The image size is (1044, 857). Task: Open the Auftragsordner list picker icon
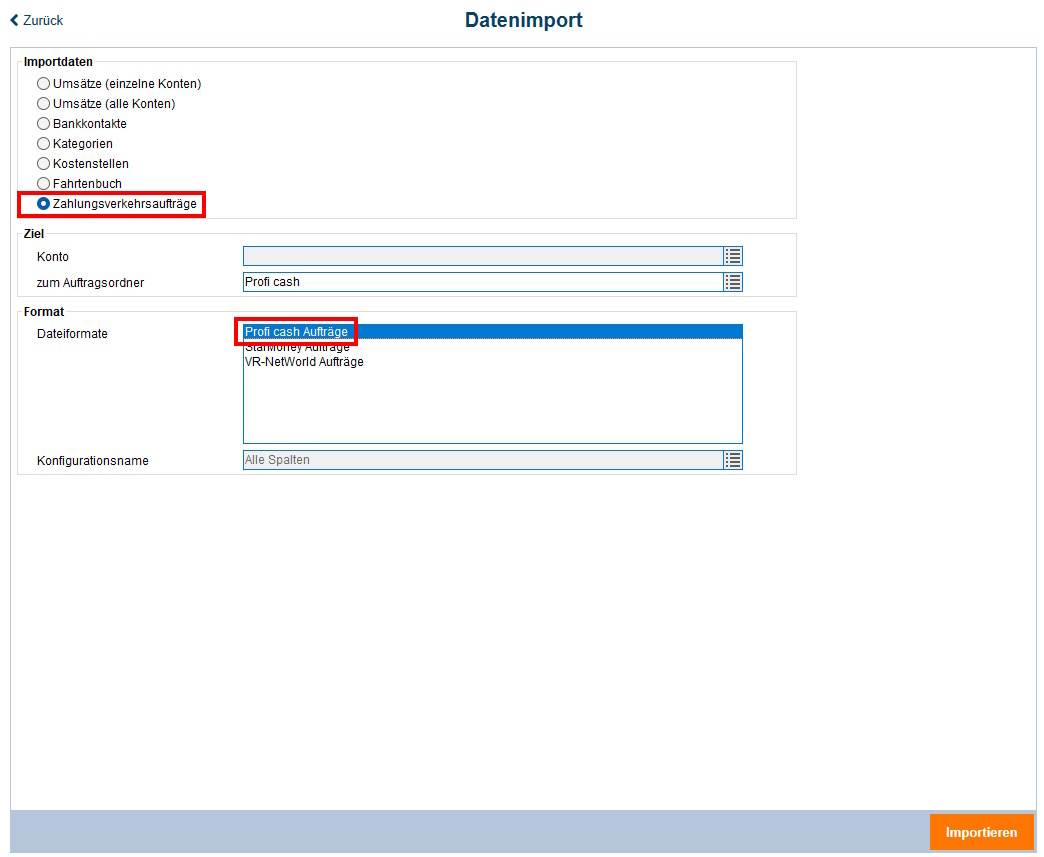(733, 282)
